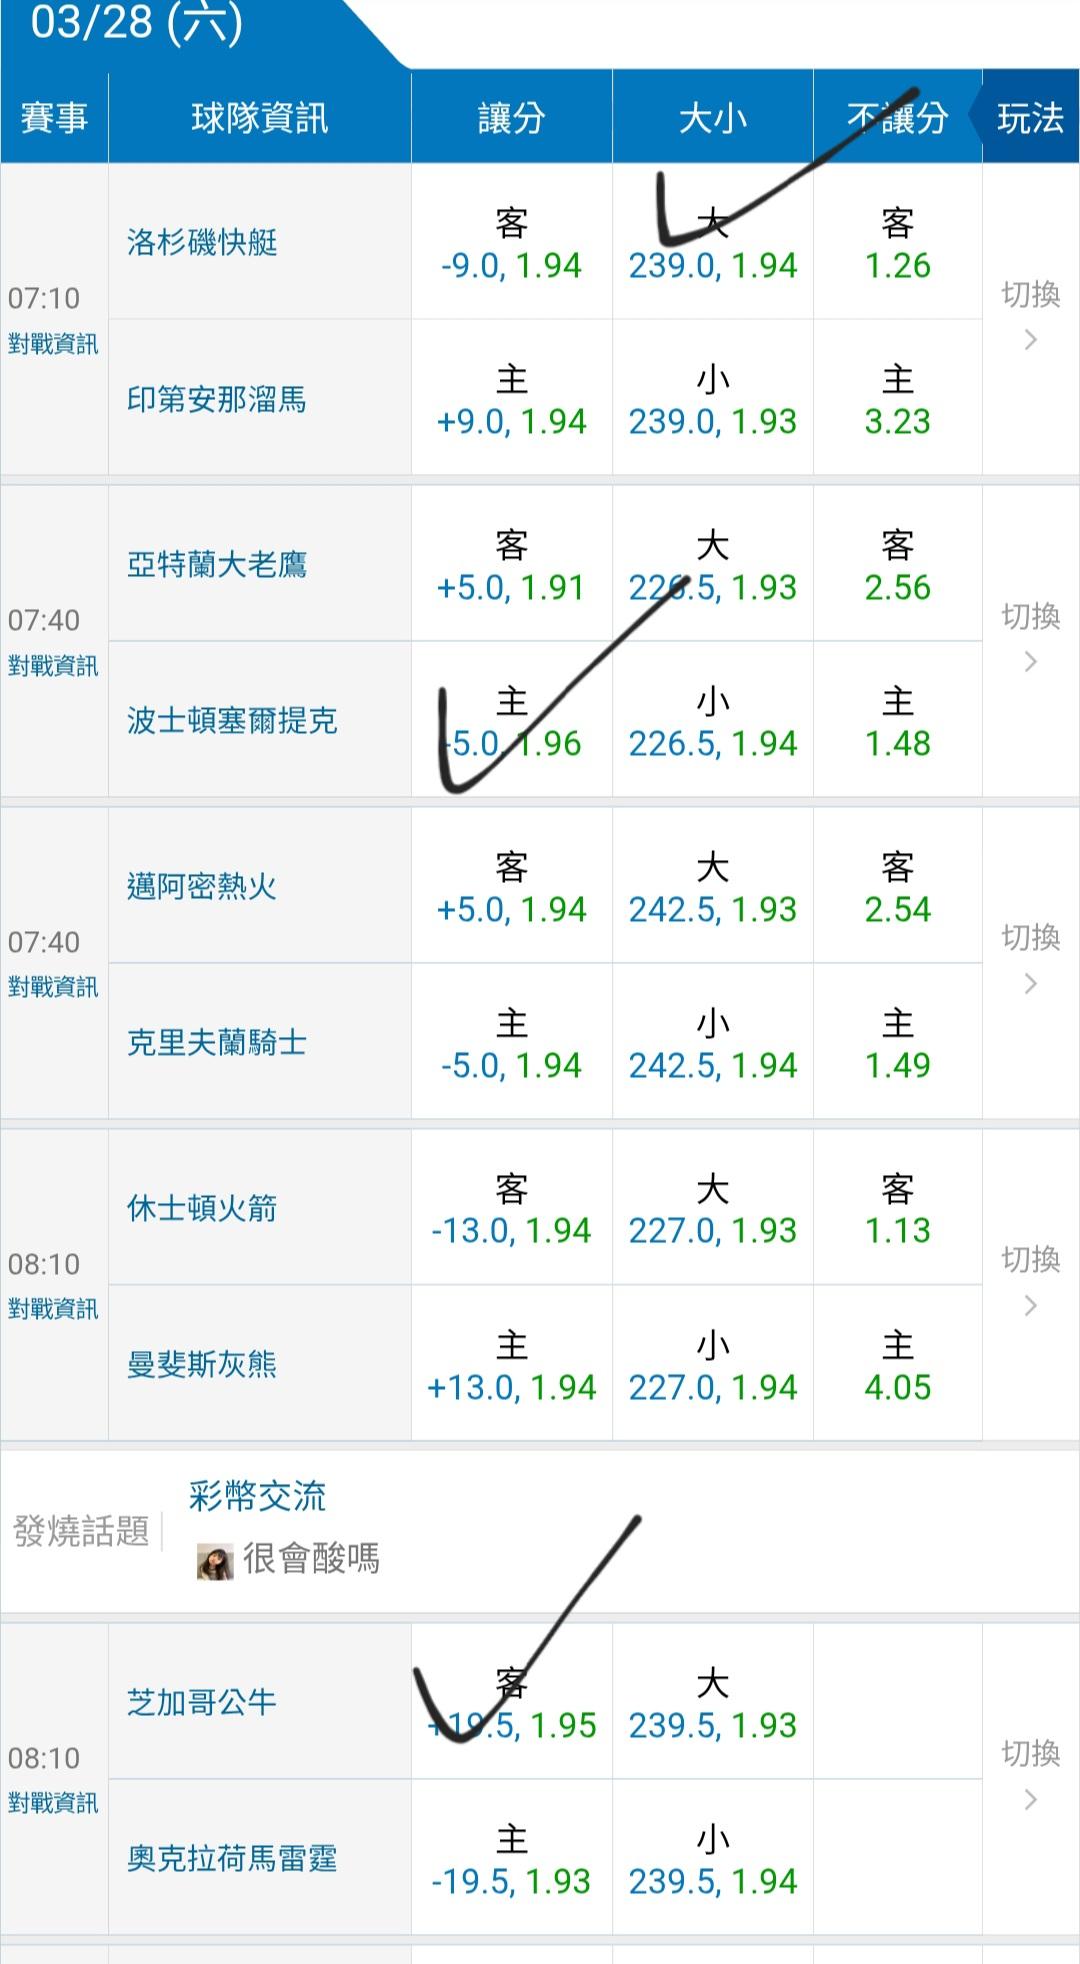Expand 切換 for Rockets vs Grizzlies game
Screen dimensions: 1080x1964
[1030, 1282]
